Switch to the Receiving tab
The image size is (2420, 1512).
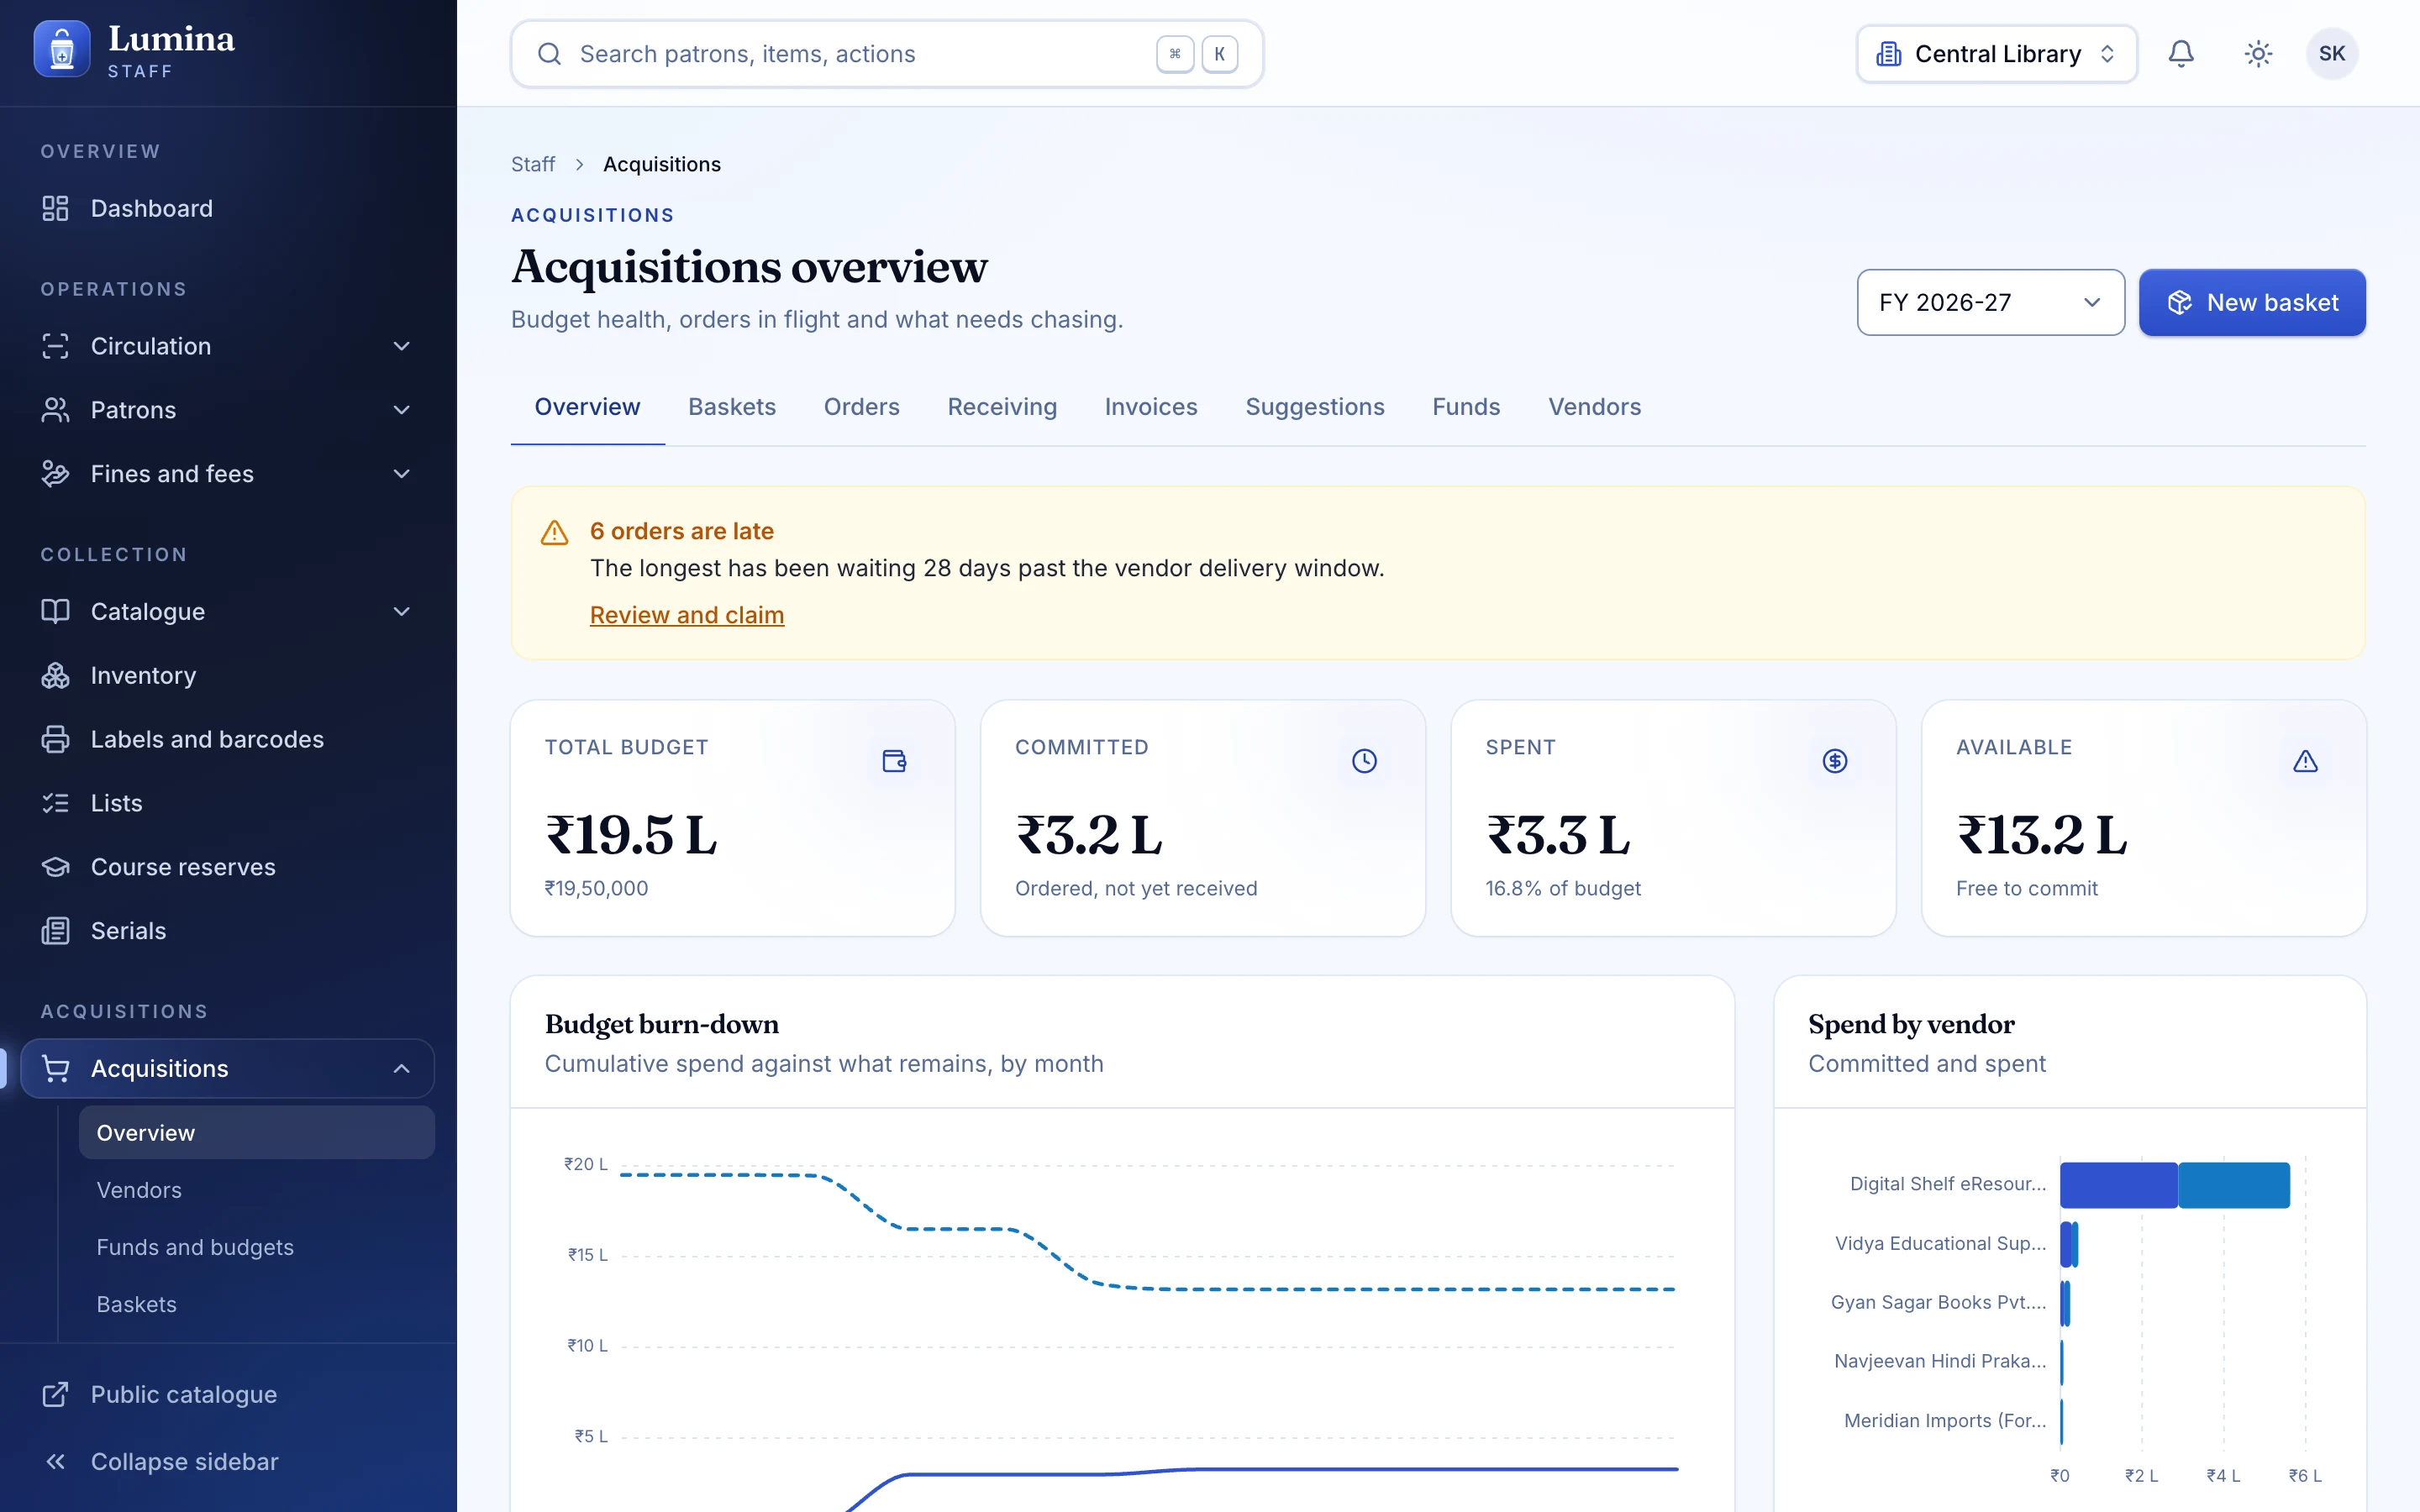[x=1002, y=407]
